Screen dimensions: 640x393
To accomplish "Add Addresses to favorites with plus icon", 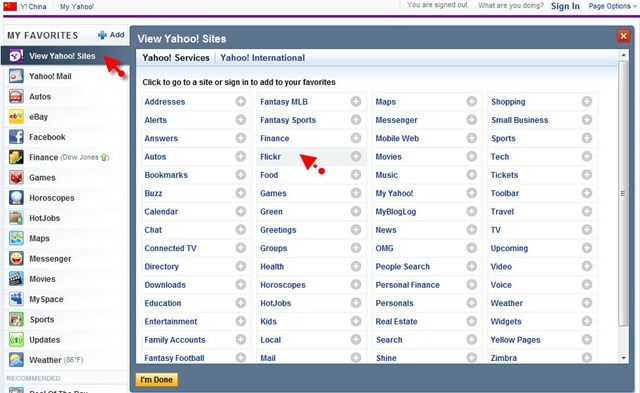I will (241, 102).
